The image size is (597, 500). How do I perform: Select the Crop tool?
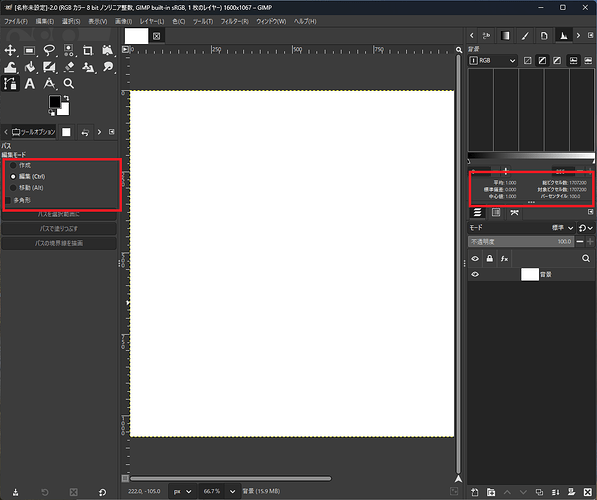click(88, 50)
